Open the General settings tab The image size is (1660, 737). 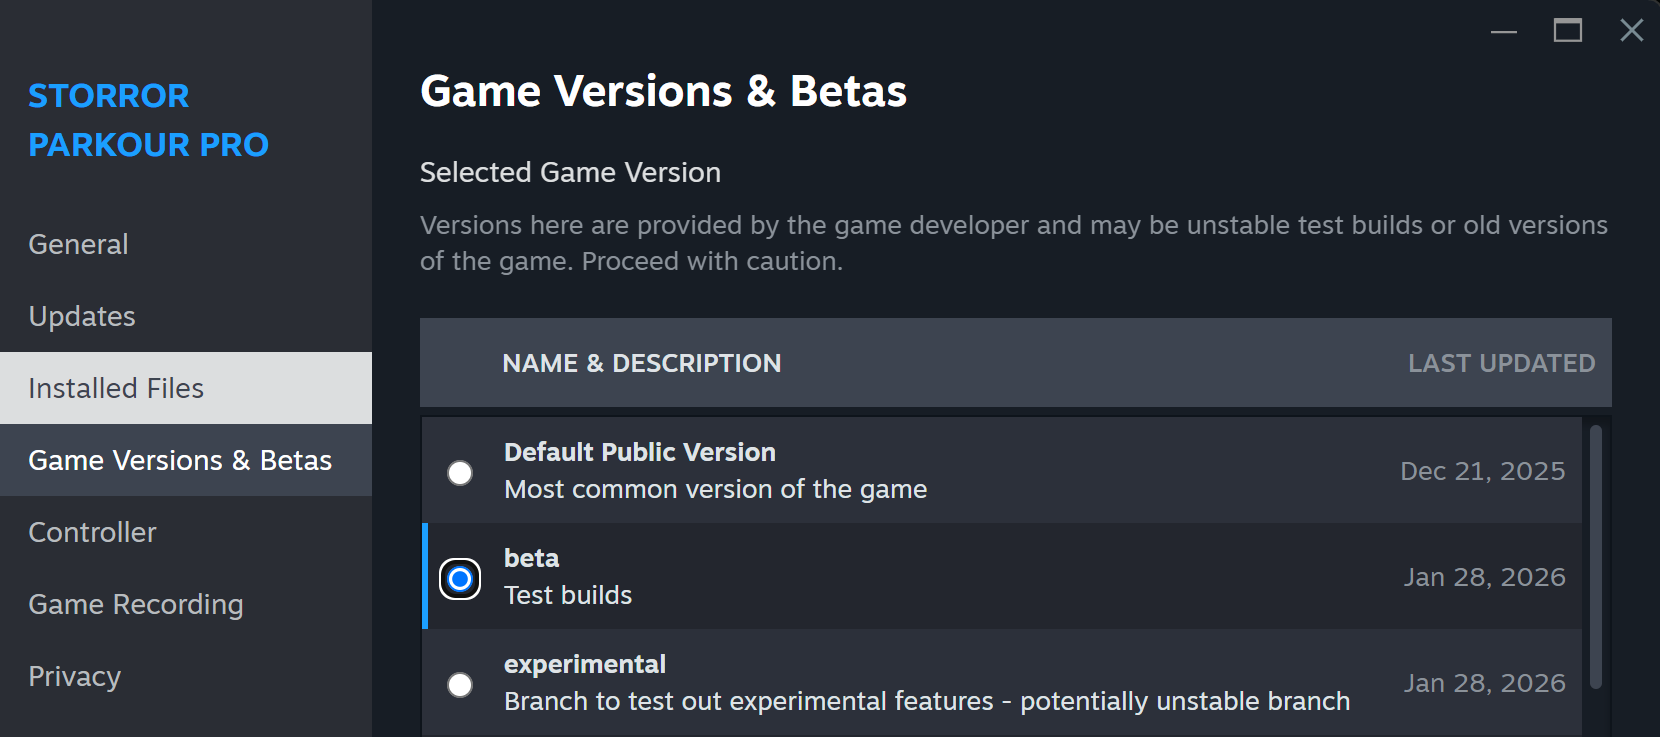(x=78, y=244)
